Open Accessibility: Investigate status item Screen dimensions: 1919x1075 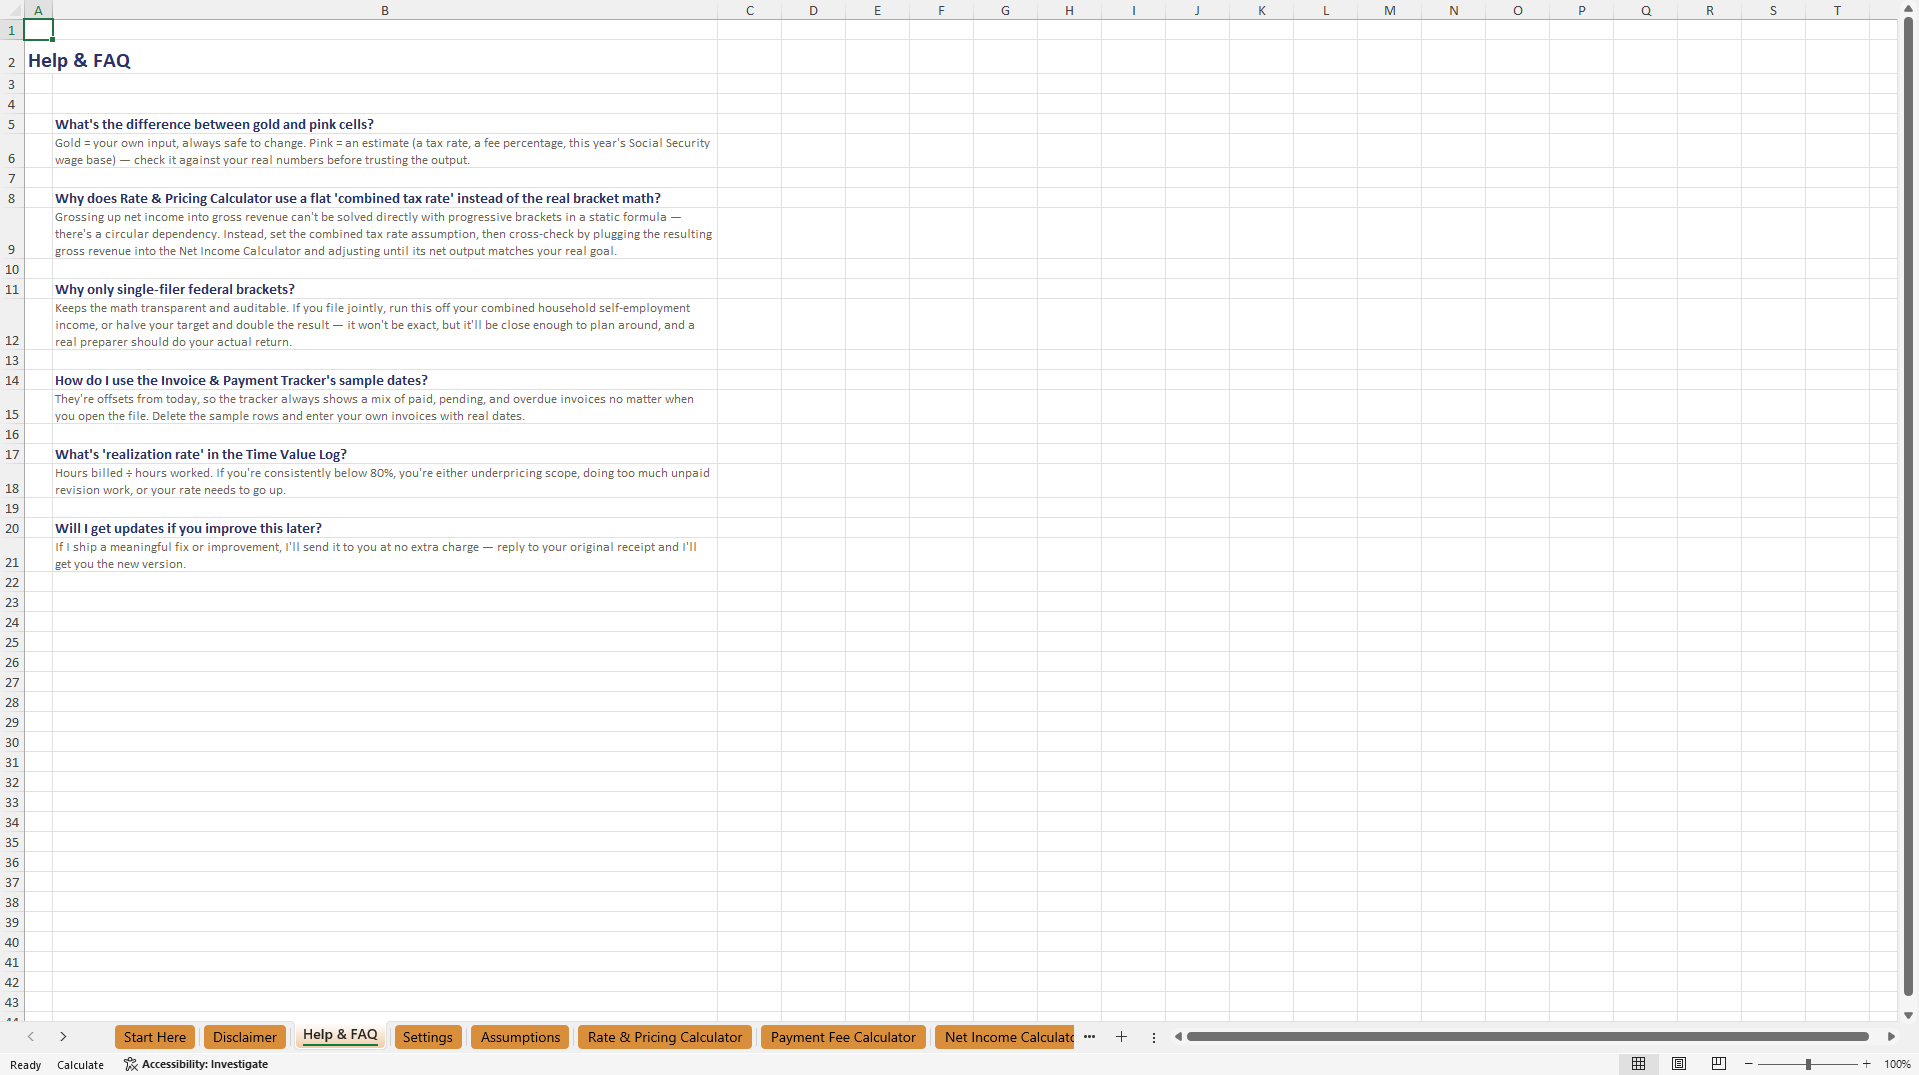pyautogui.click(x=196, y=1064)
